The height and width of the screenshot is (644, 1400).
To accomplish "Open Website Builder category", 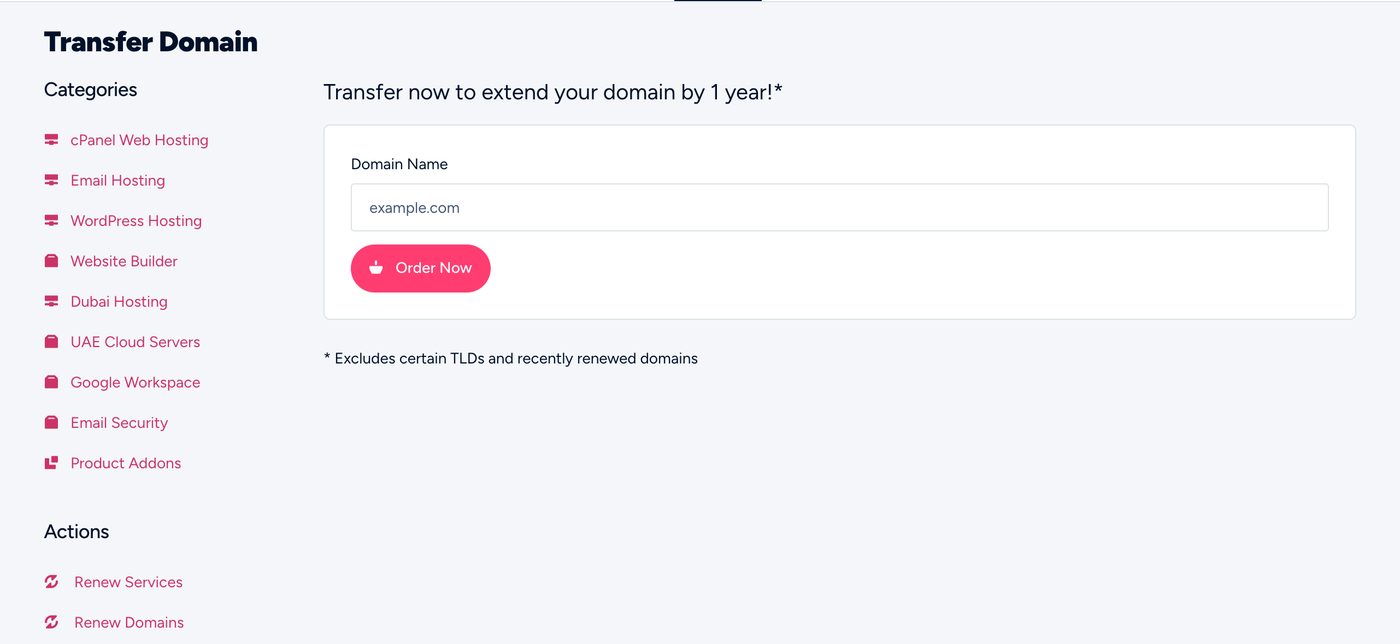I will (x=124, y=261).
